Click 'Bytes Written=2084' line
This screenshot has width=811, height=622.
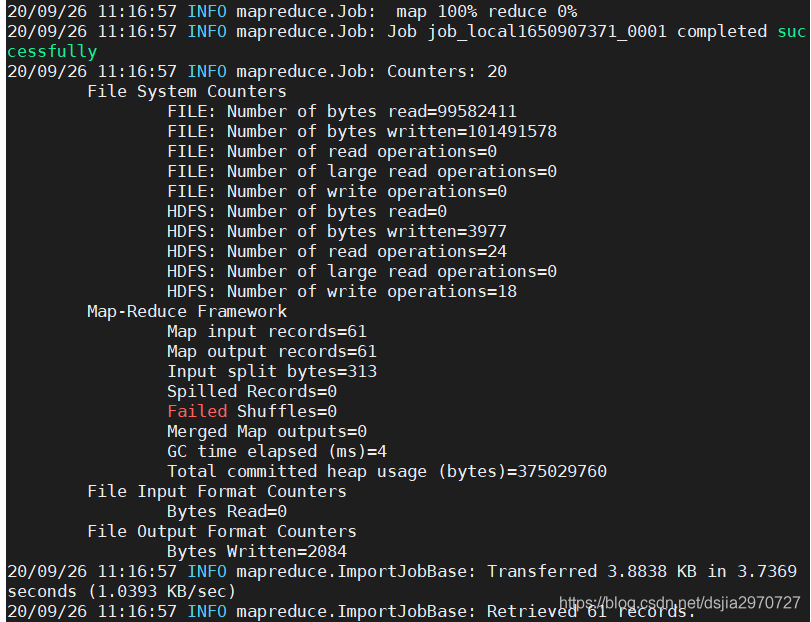(257, 552)
